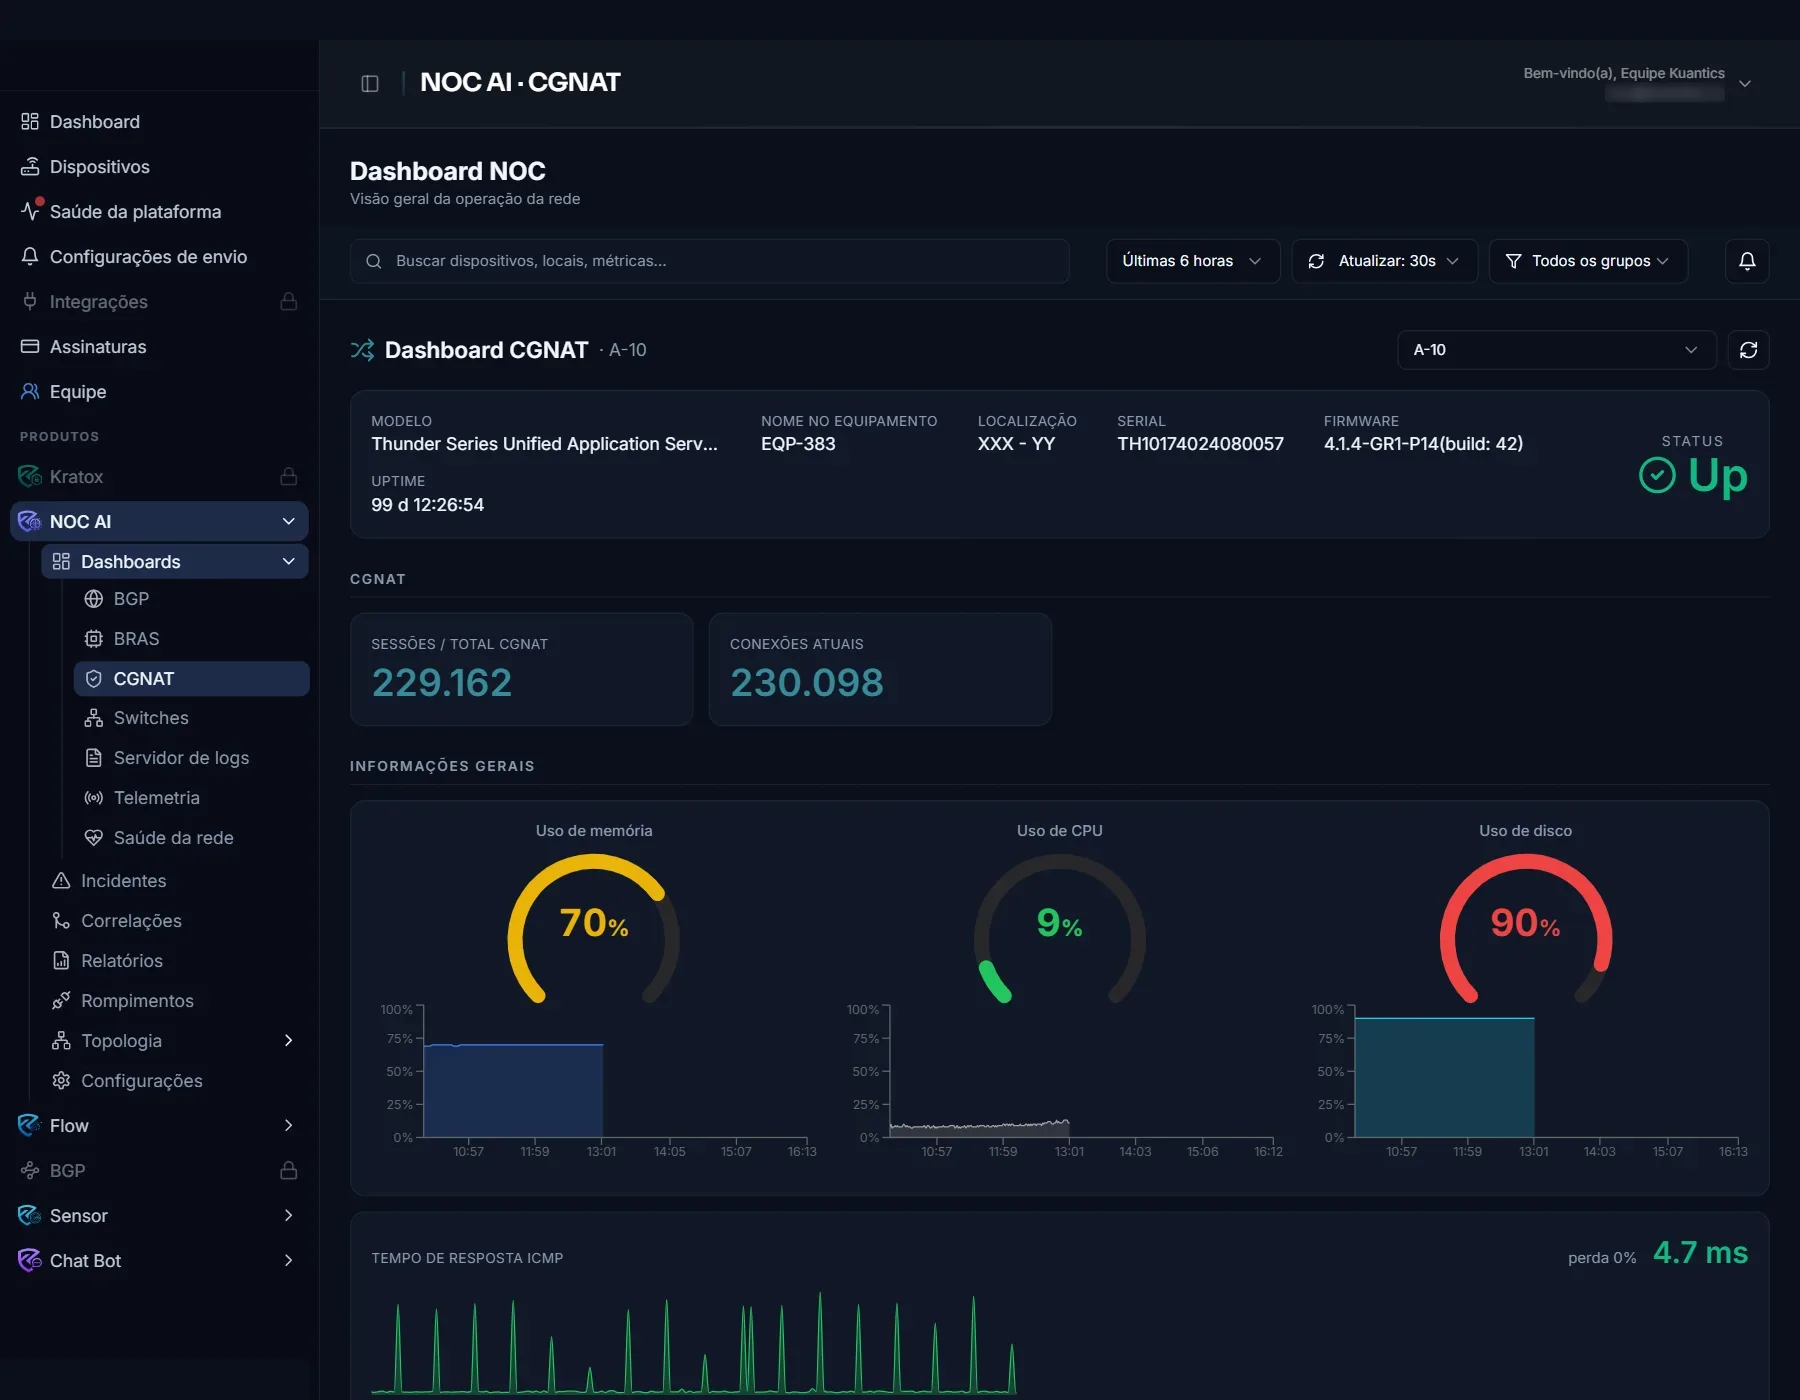Click the Equipe people icon
Screen dimensions: 1800x1400
coord(30,392)
